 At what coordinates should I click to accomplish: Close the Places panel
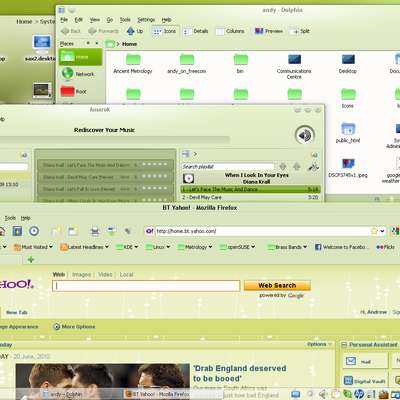pyautogui.click(x=97, y=43)
